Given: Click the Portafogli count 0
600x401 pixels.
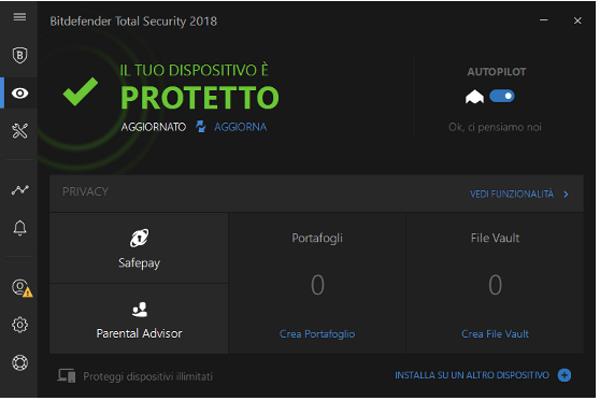Looking at the screenshot, I should point(318,285).
